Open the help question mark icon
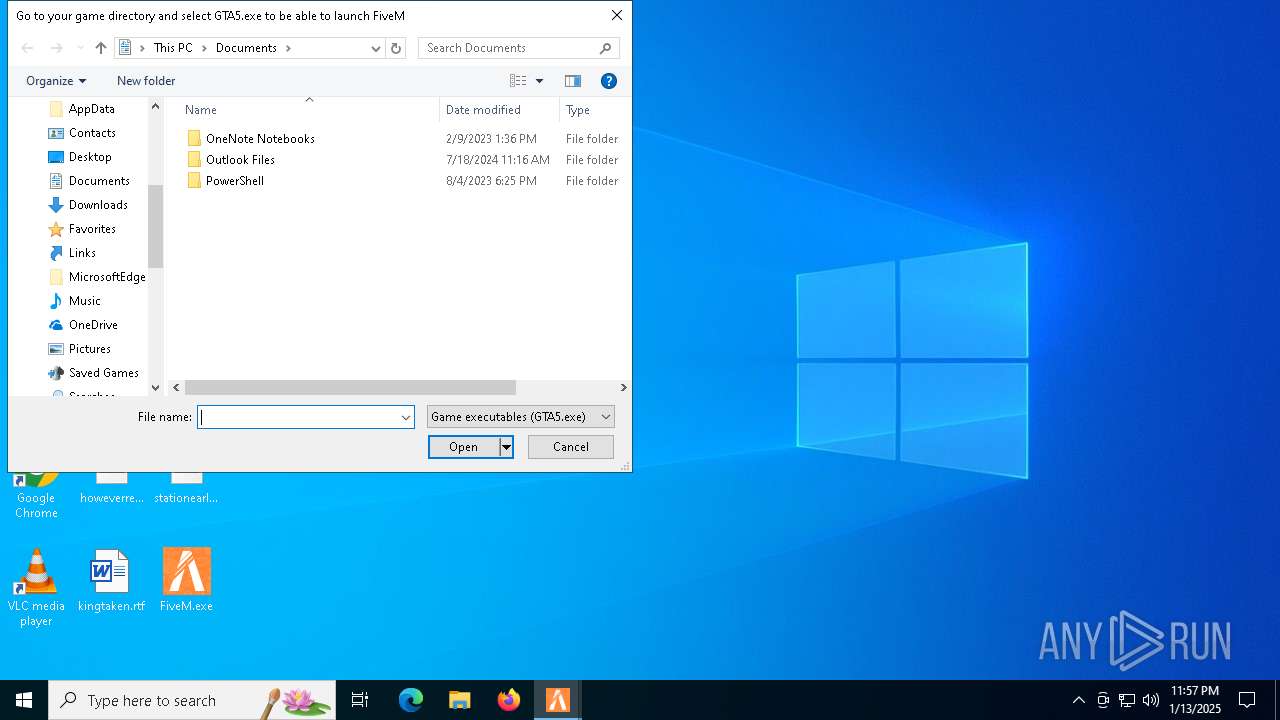 click(x=609, y=81)
